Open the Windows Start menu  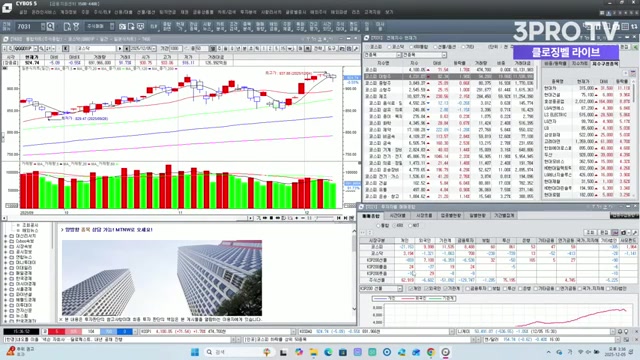click(x=195, y=352)
